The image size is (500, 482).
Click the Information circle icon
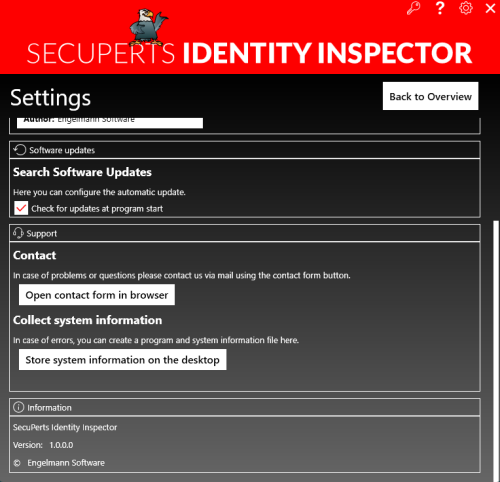[x=19, y=407]
